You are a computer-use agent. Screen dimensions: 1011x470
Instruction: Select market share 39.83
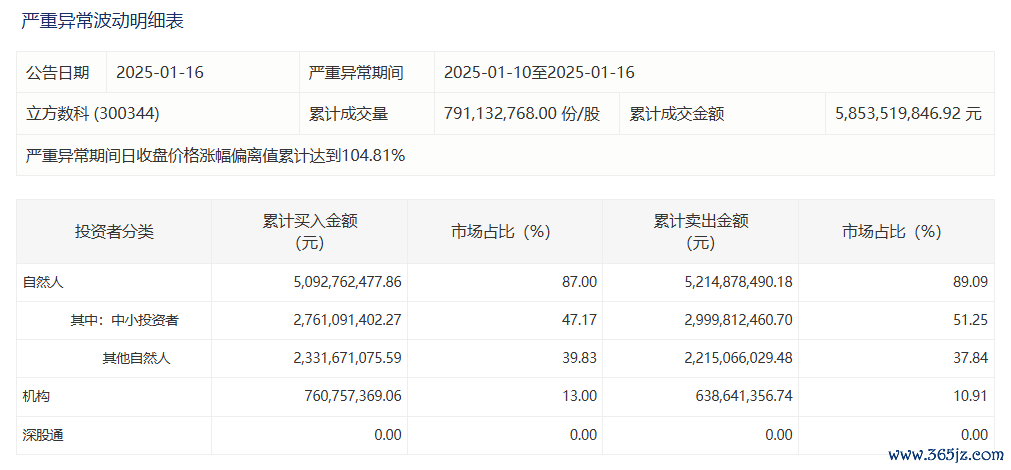click(580, 358)
